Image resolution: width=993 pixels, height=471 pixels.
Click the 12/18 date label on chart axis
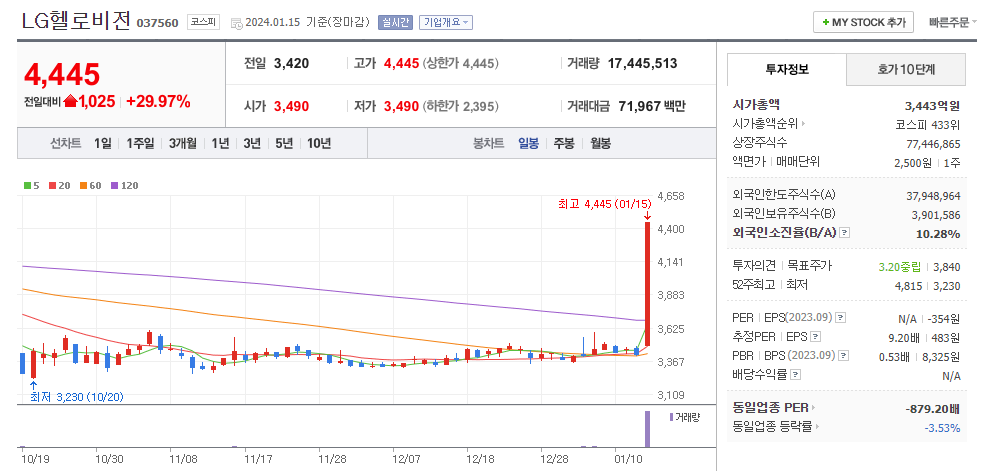point(479,457)
